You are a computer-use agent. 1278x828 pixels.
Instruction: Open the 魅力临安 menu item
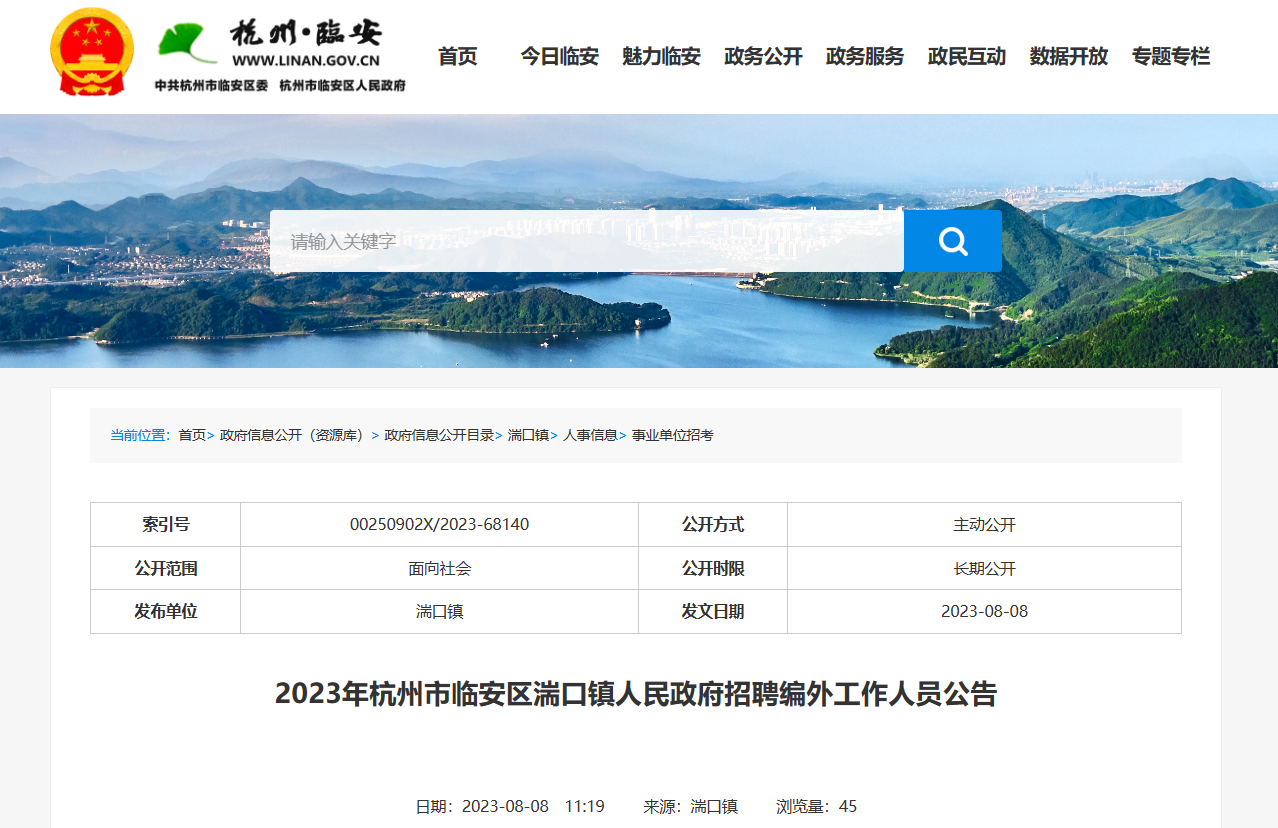click(x=661, y=57)
